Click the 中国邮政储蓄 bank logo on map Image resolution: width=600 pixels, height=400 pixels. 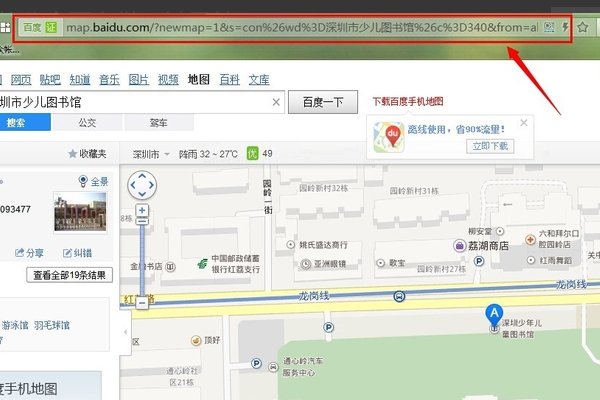pos(202,263)
